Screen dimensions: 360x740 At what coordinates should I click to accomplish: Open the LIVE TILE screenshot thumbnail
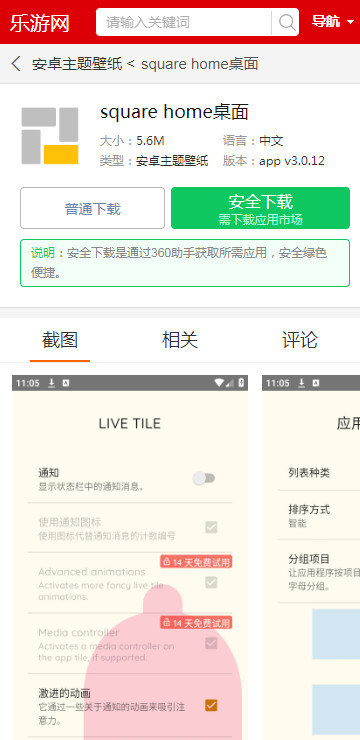pos(130,557)
